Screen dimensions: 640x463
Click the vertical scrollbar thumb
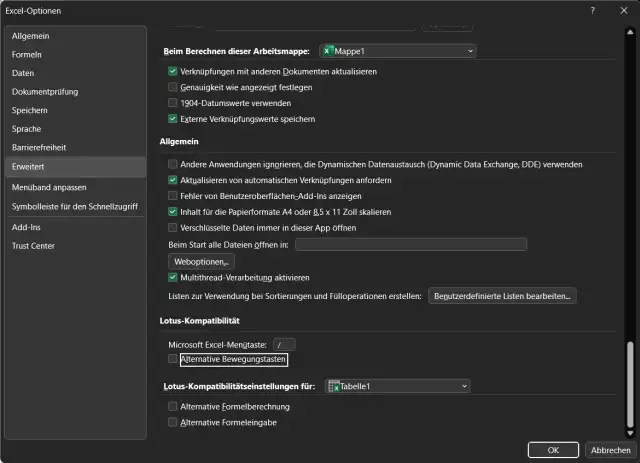[630, 385]
